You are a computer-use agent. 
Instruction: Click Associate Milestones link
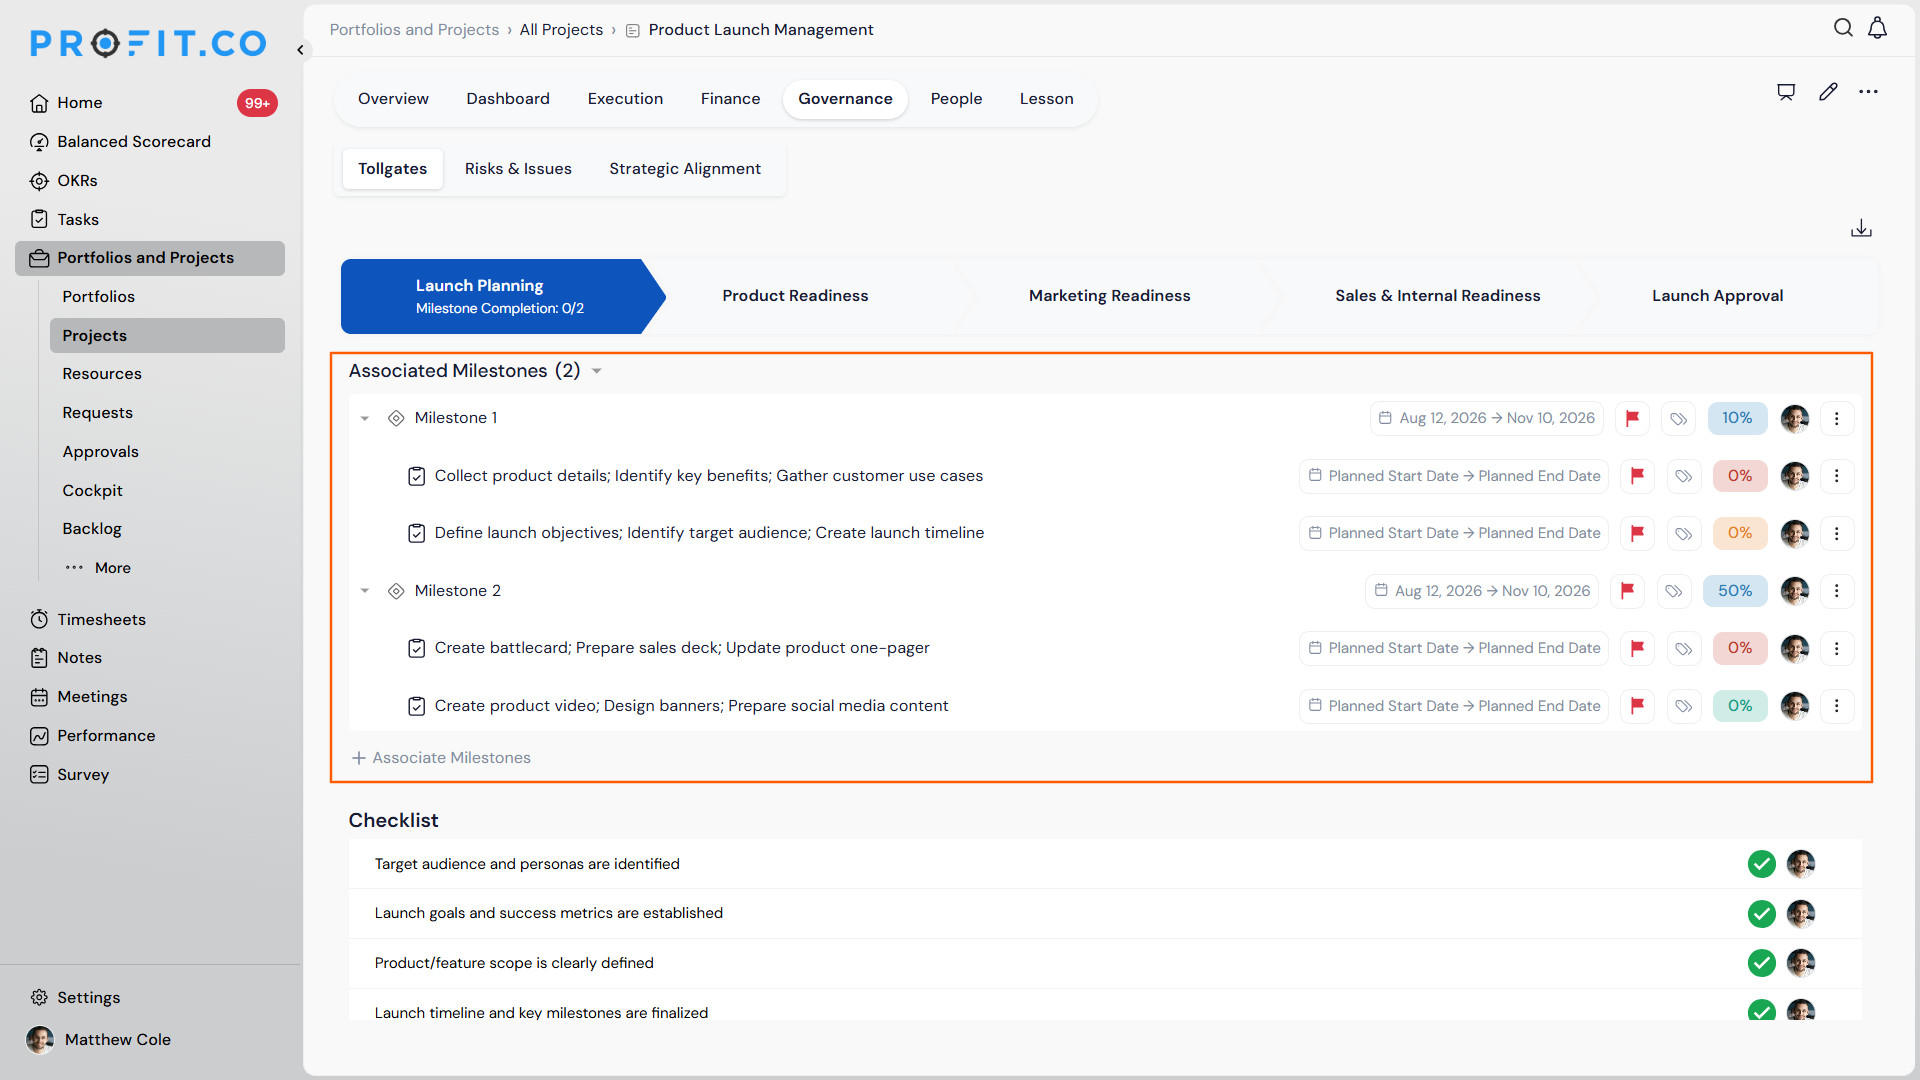[441, 758]
